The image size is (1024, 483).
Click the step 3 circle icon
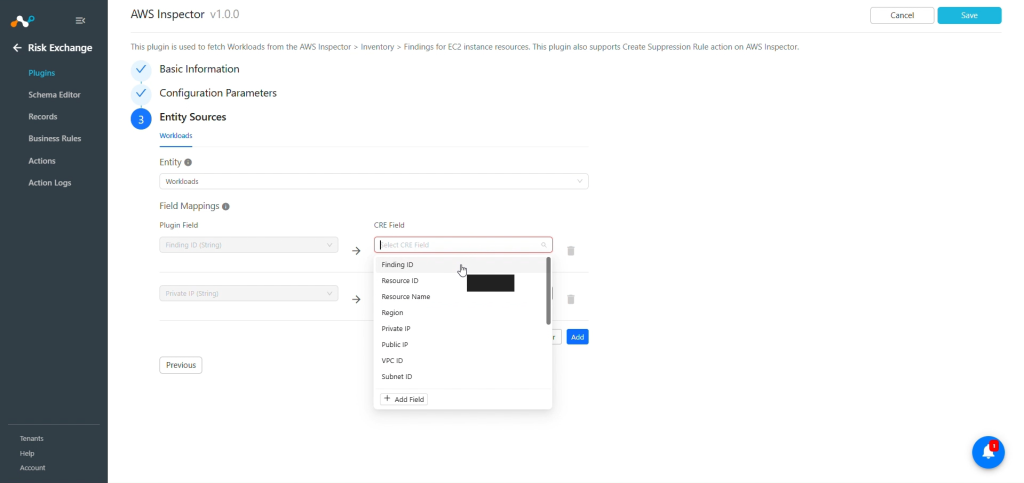(141, 119)
